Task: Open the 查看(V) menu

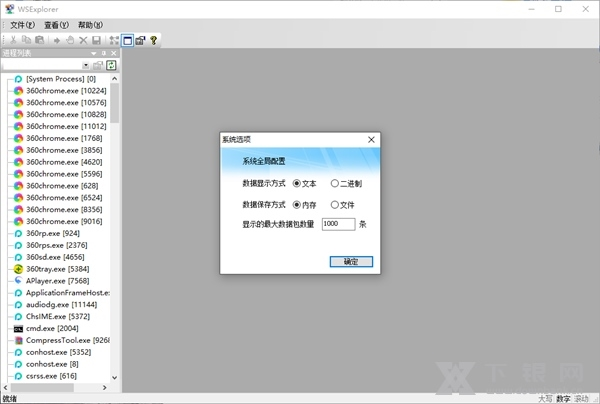Action: [x=56, y=25]
